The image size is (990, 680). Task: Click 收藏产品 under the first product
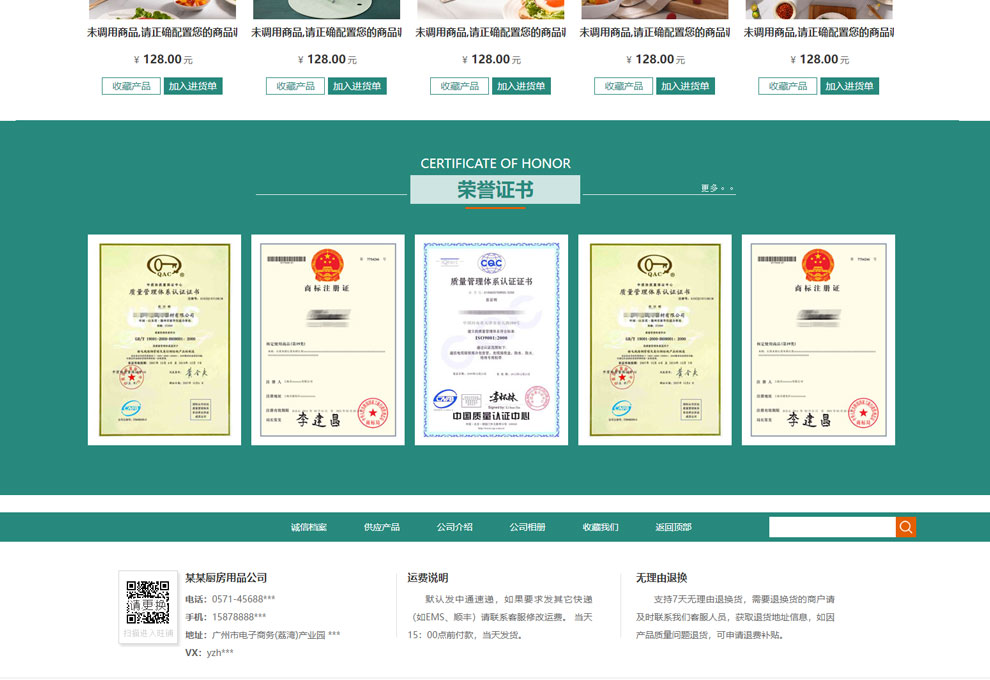coord(131,86)
